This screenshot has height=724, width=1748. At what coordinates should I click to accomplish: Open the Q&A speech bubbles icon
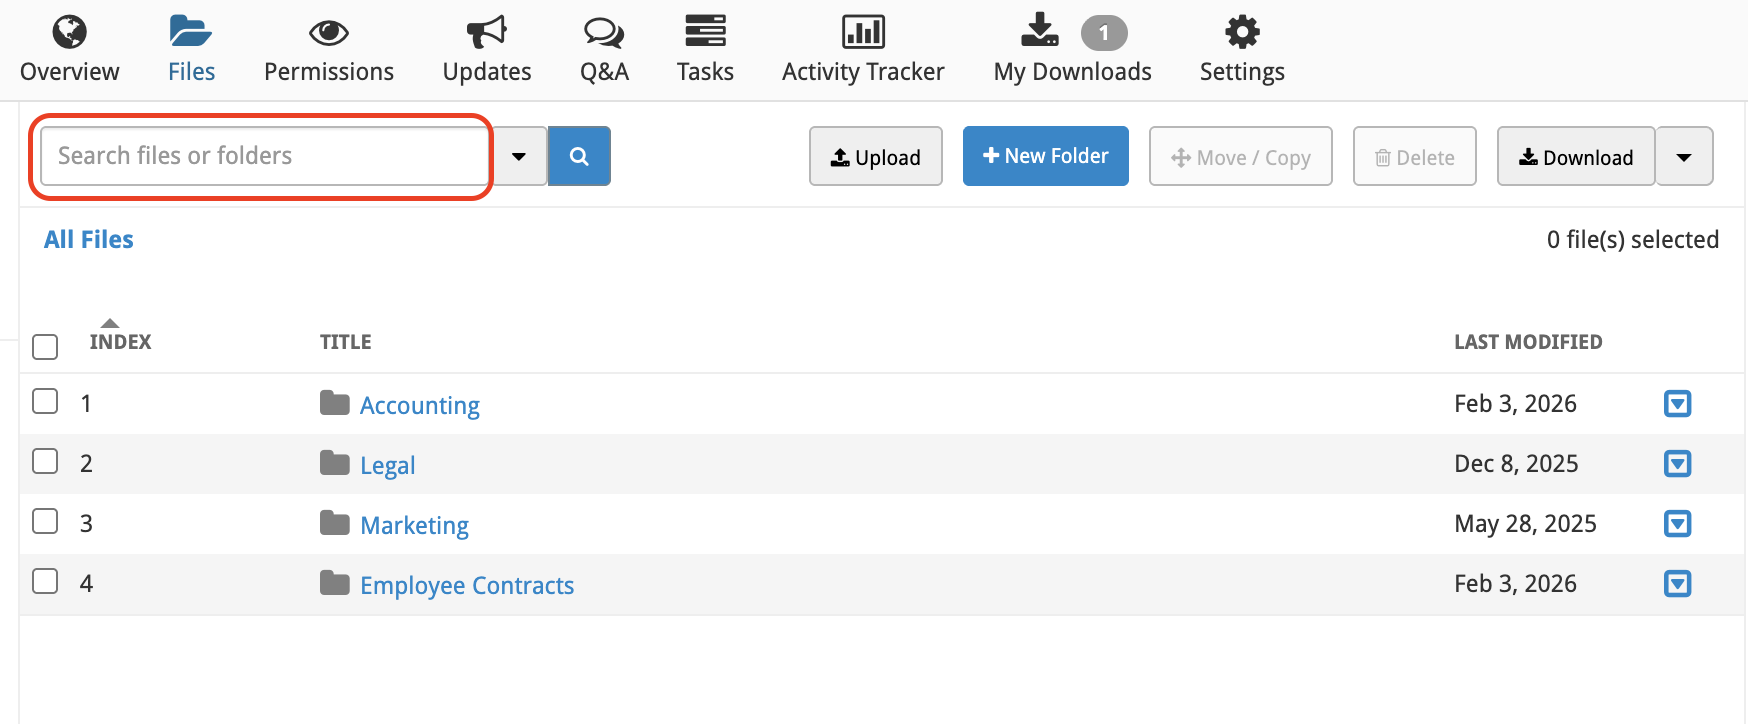[604, 33]
